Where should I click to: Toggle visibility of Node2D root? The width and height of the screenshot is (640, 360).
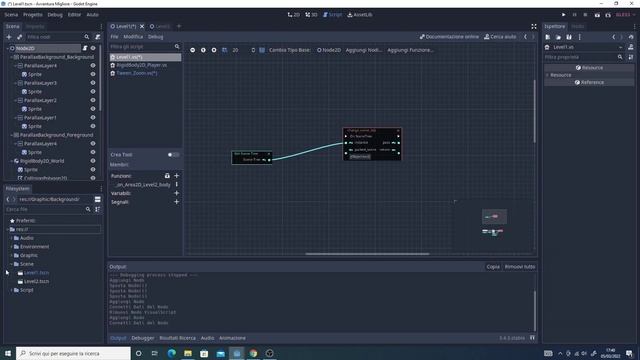click(93, 48)
